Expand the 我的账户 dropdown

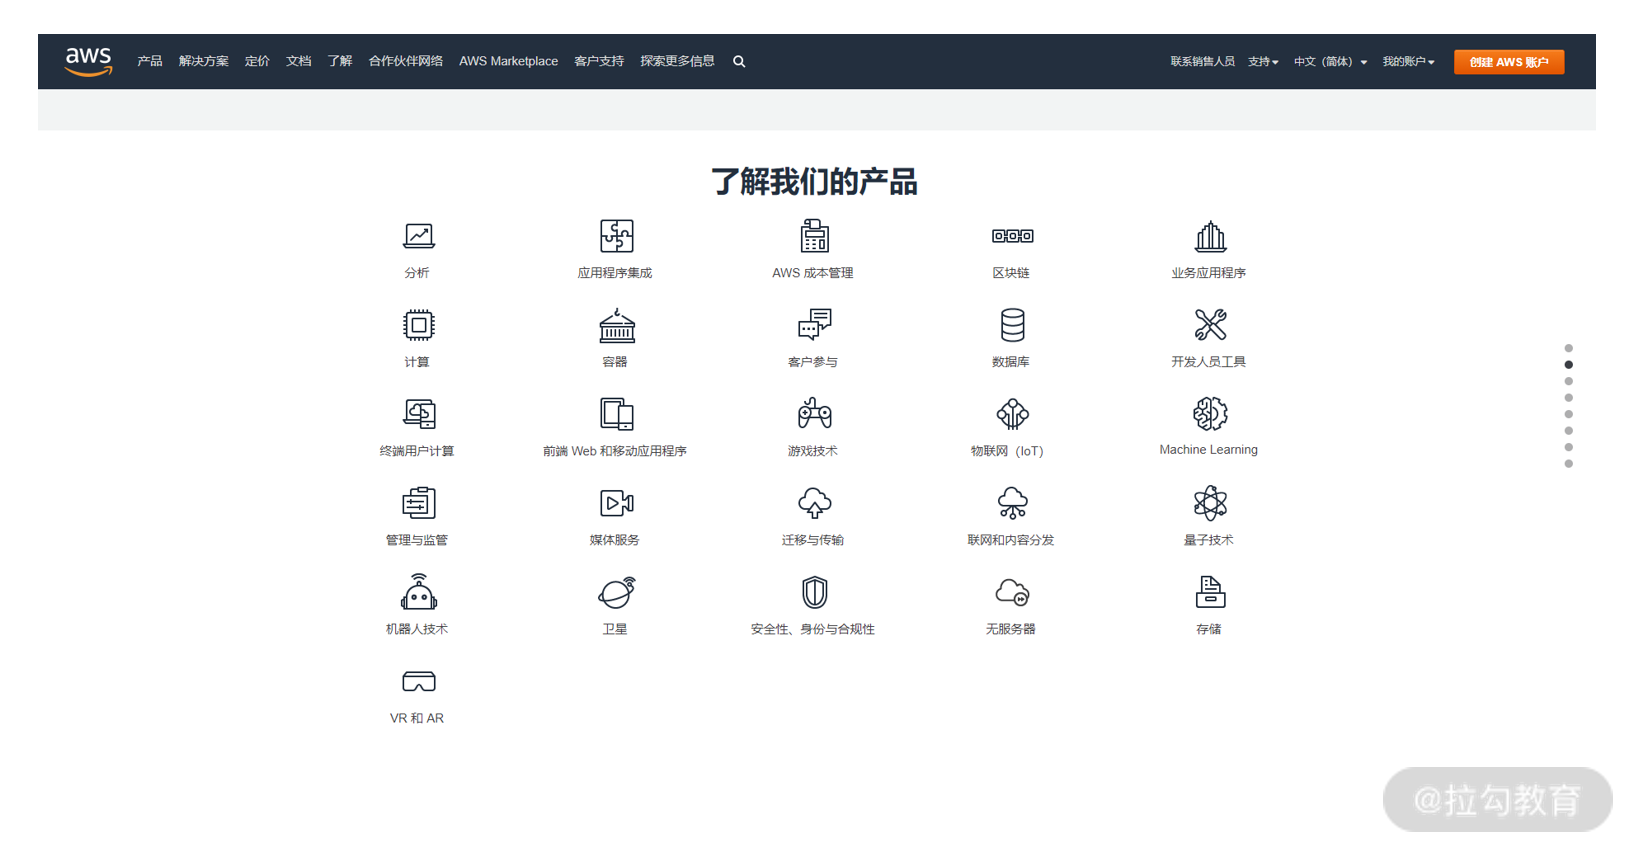pyautogui.click(x=1408, y=62)
